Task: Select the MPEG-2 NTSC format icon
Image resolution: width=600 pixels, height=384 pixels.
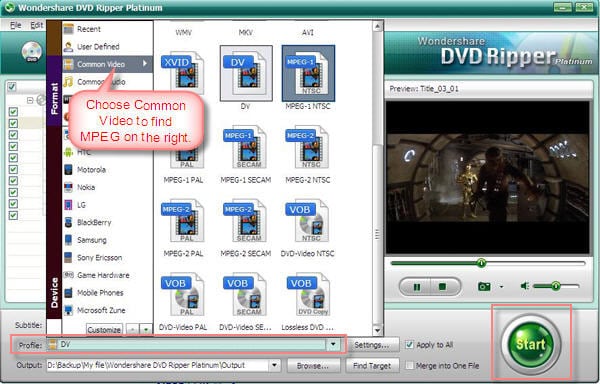Action: tap(308, 147)
